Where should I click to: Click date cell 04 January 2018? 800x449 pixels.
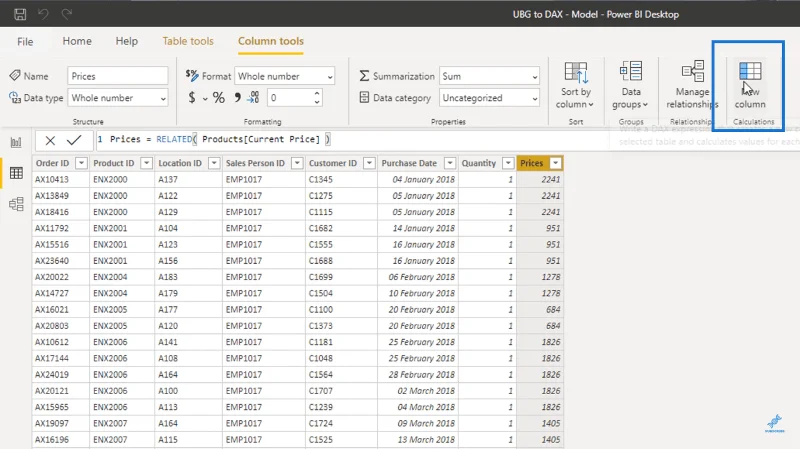[x=418, y=180]
